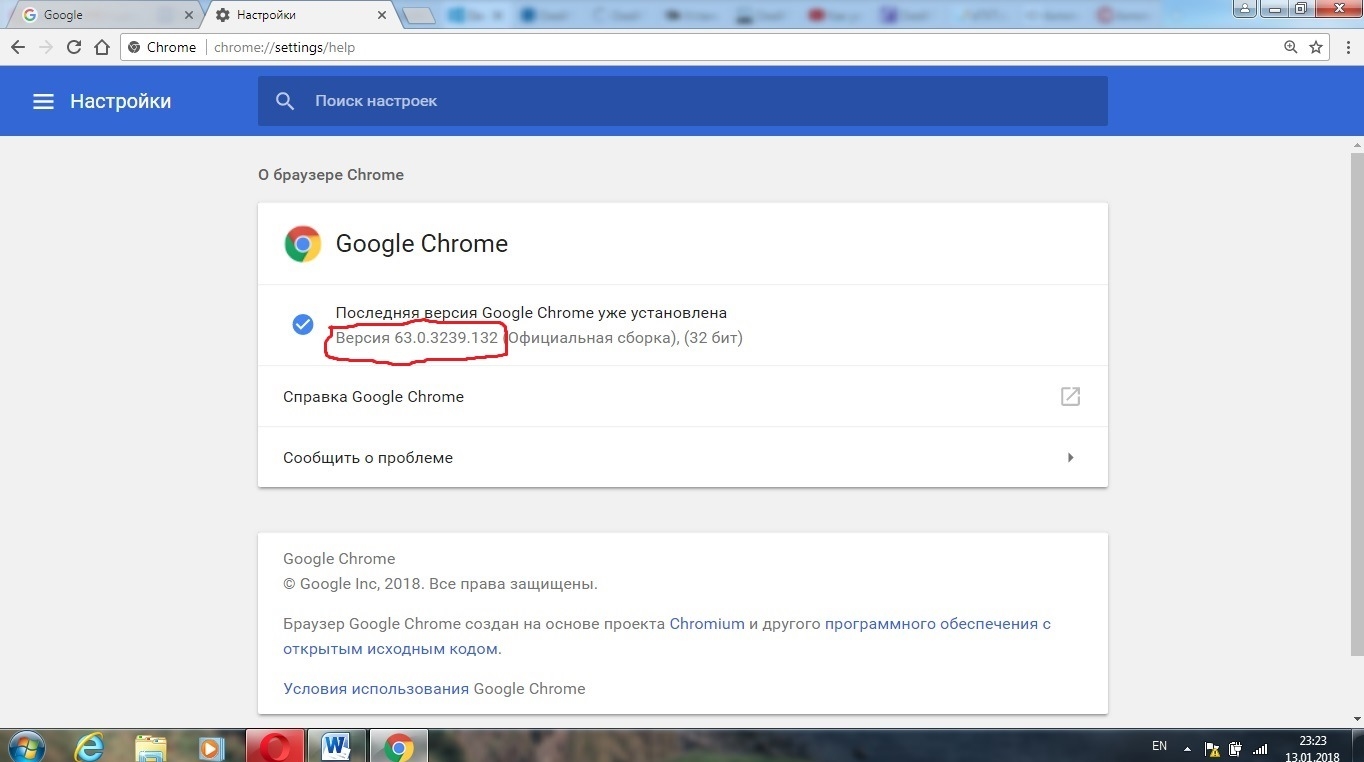This screenshot has height=762, width=1364.
Task: Click the Настройки header title
Action: [120, 101]
